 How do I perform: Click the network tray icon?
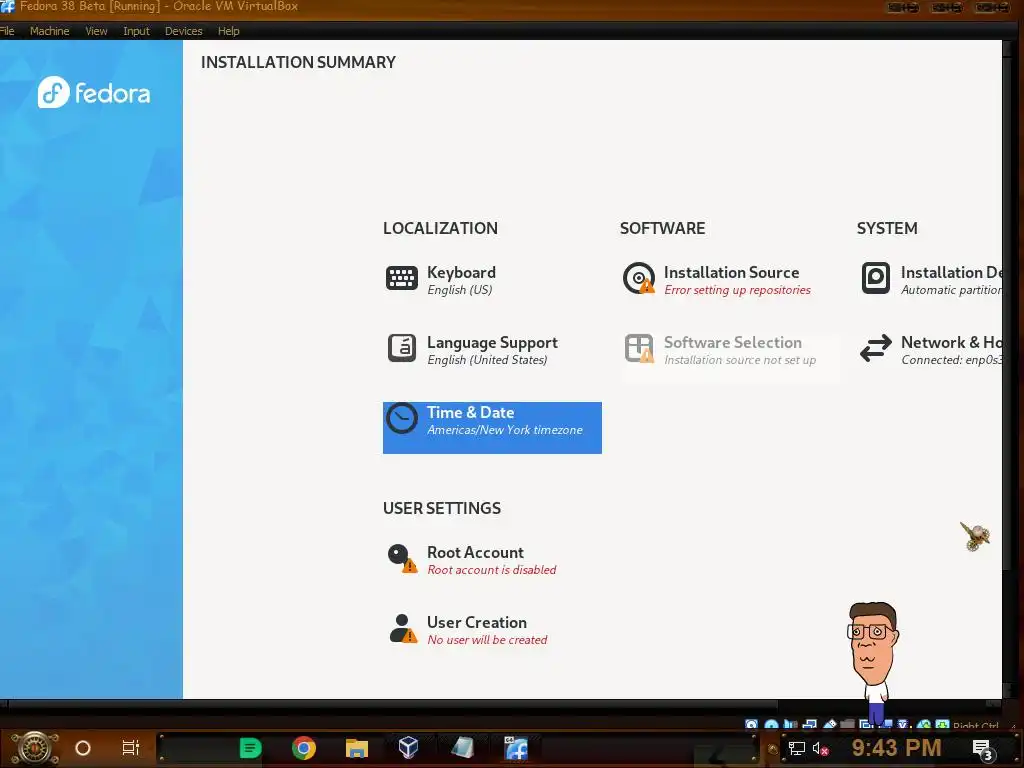796,748
